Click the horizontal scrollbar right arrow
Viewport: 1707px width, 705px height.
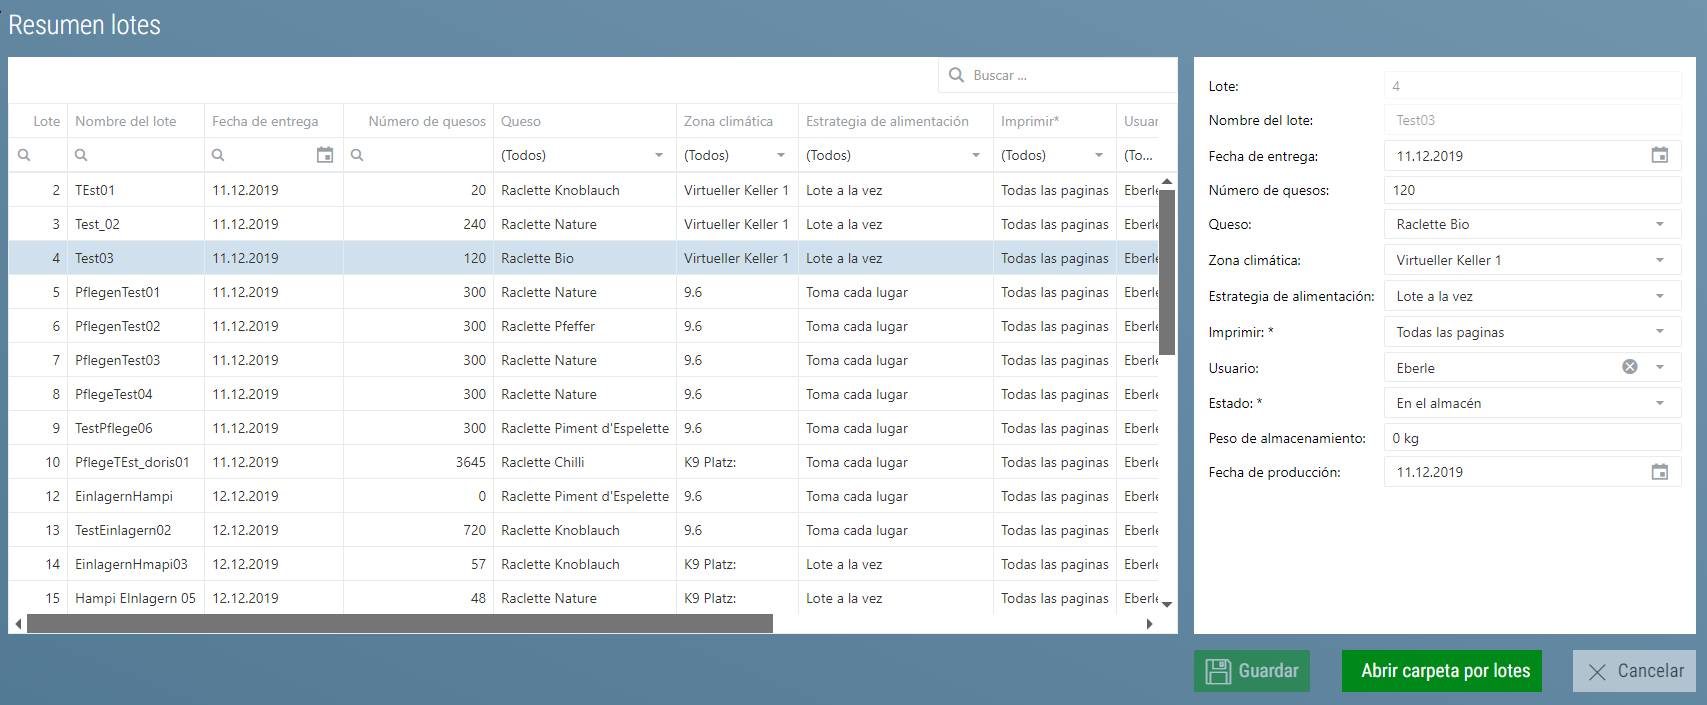click(1149, 624)
